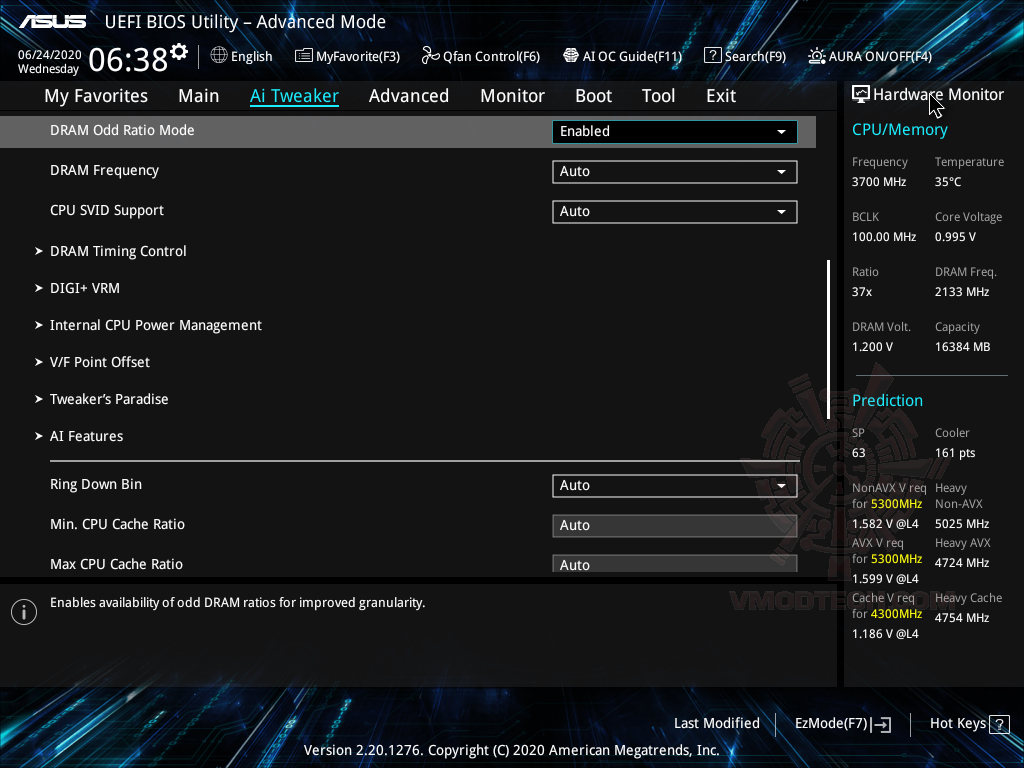Click the info icon beside the description text
Image resolution: width=1024 pixels, height=768 pixels.
[x=23, y=611]
